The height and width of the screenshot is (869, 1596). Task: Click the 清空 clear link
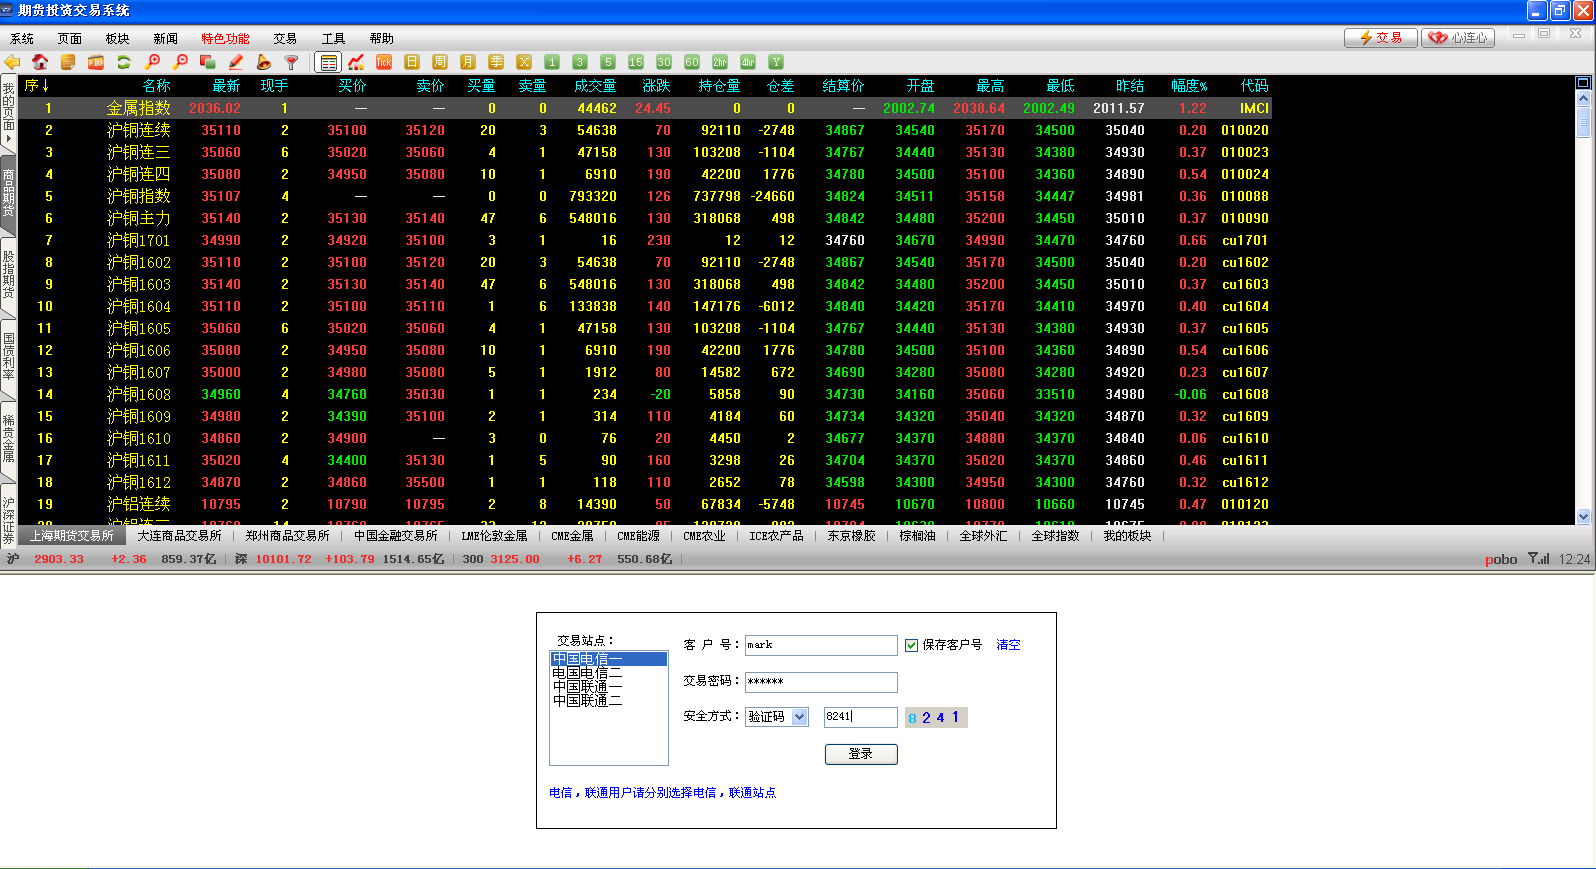(1008, 645)
